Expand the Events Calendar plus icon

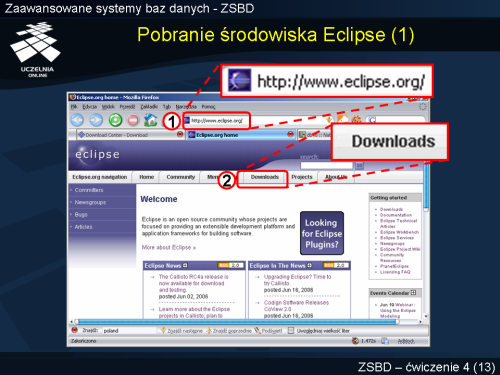413,293
